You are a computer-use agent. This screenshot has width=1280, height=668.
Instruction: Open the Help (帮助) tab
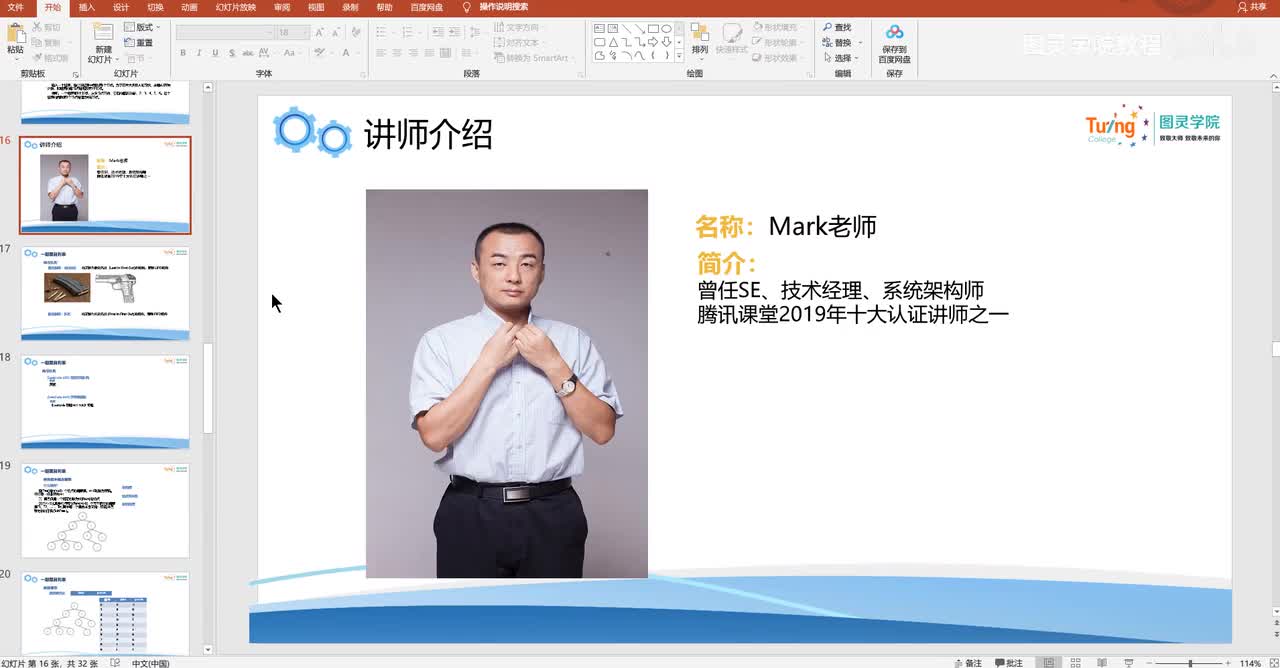click(x=384, y=7)
